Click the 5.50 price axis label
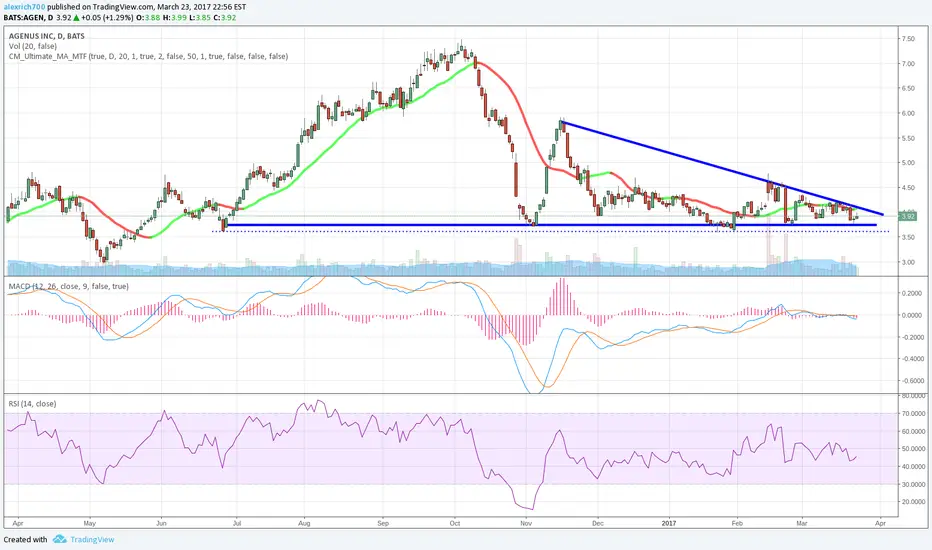 [x=908, y=138]
